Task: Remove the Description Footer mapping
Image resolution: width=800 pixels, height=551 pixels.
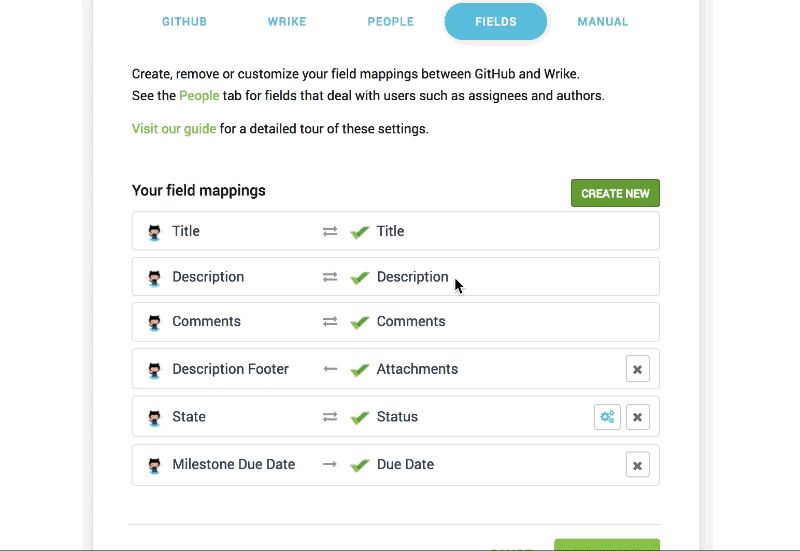Action: 637,369
